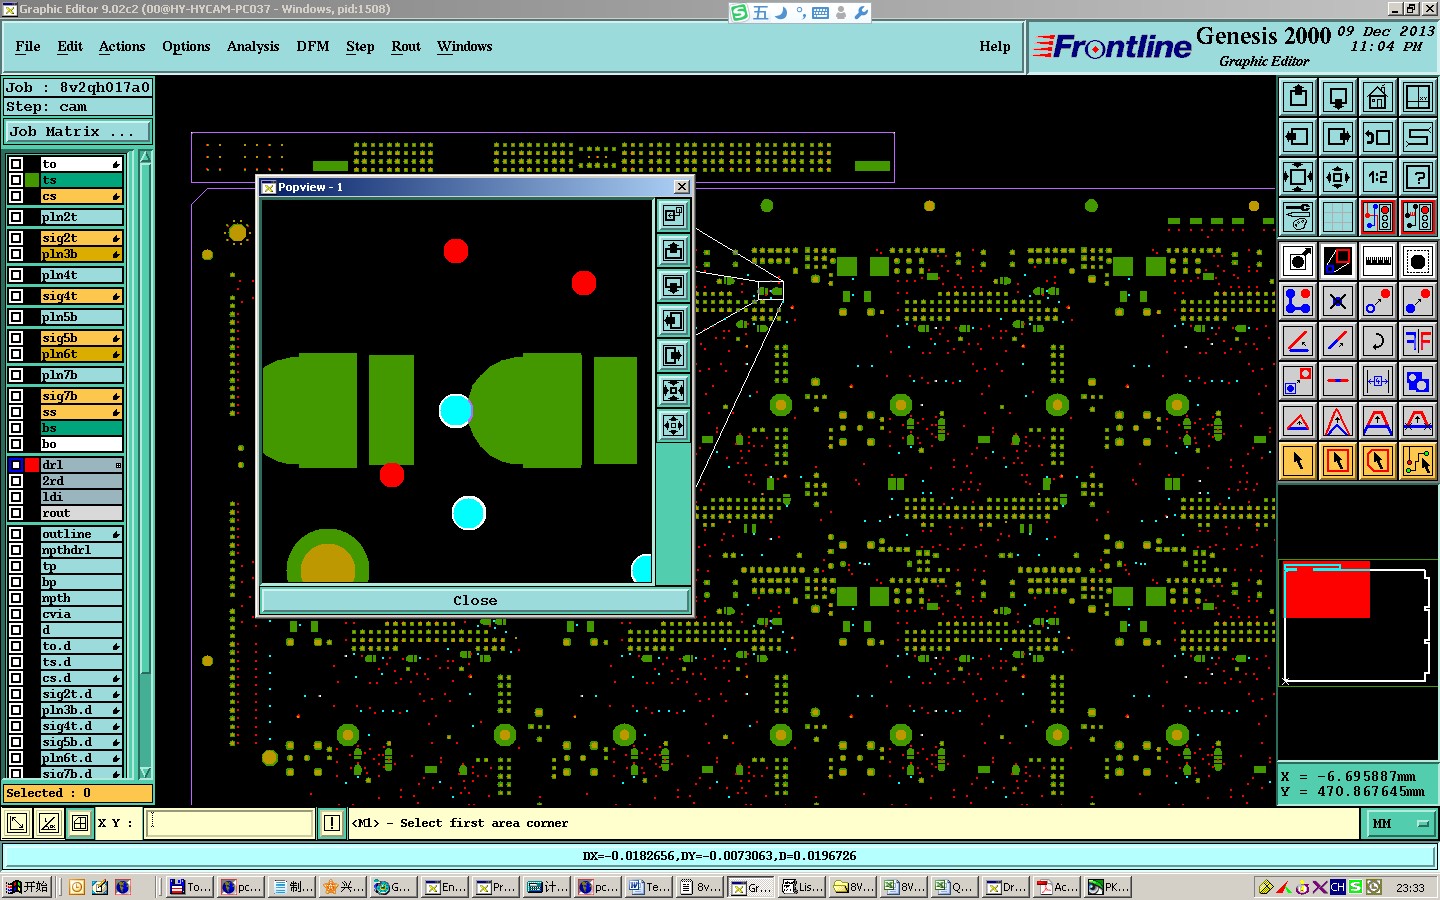Screen dimensions: 1440x900
Task: Open the Actions menu
Action: [122, 46]
